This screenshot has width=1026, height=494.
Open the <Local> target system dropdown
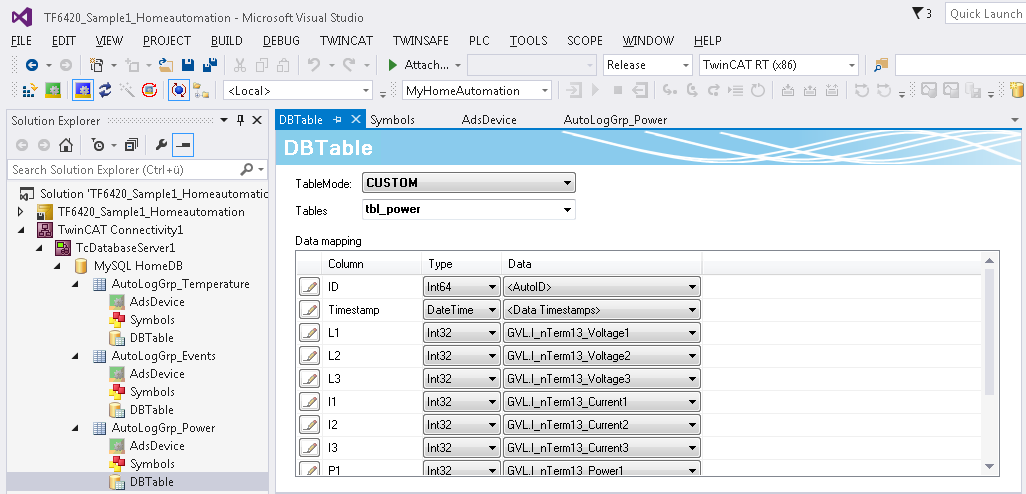(x=298, y=90)
